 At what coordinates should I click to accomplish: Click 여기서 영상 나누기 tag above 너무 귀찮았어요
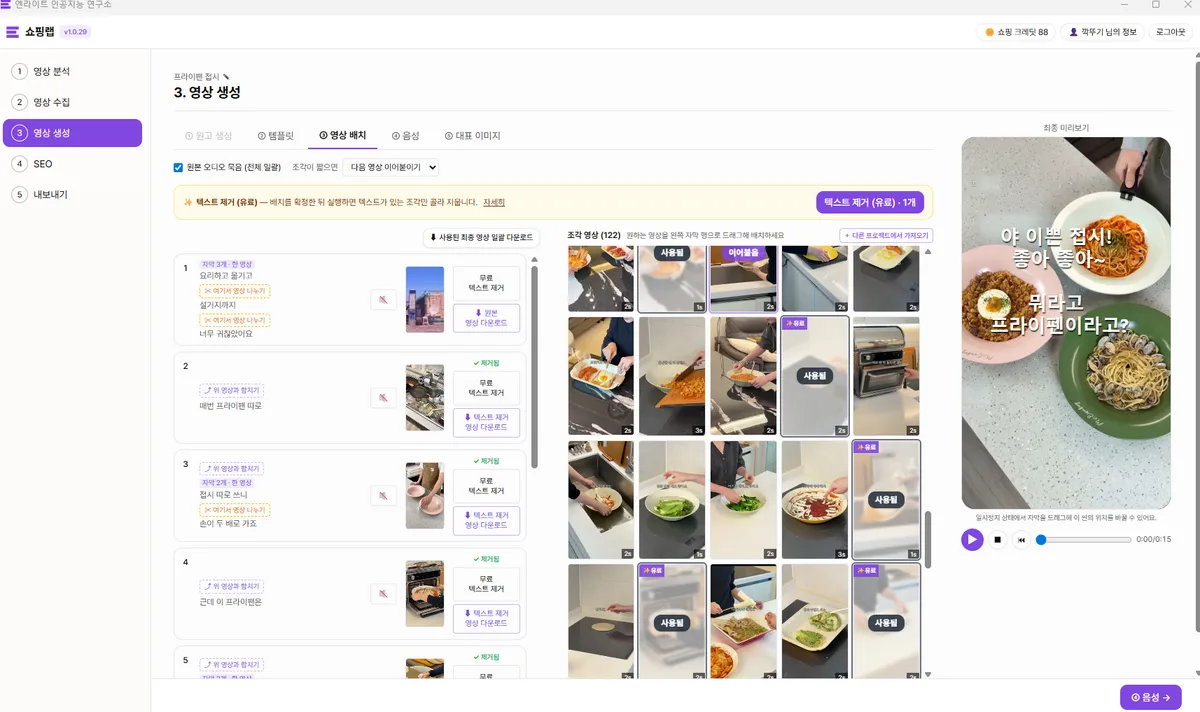tap(235, 320)
